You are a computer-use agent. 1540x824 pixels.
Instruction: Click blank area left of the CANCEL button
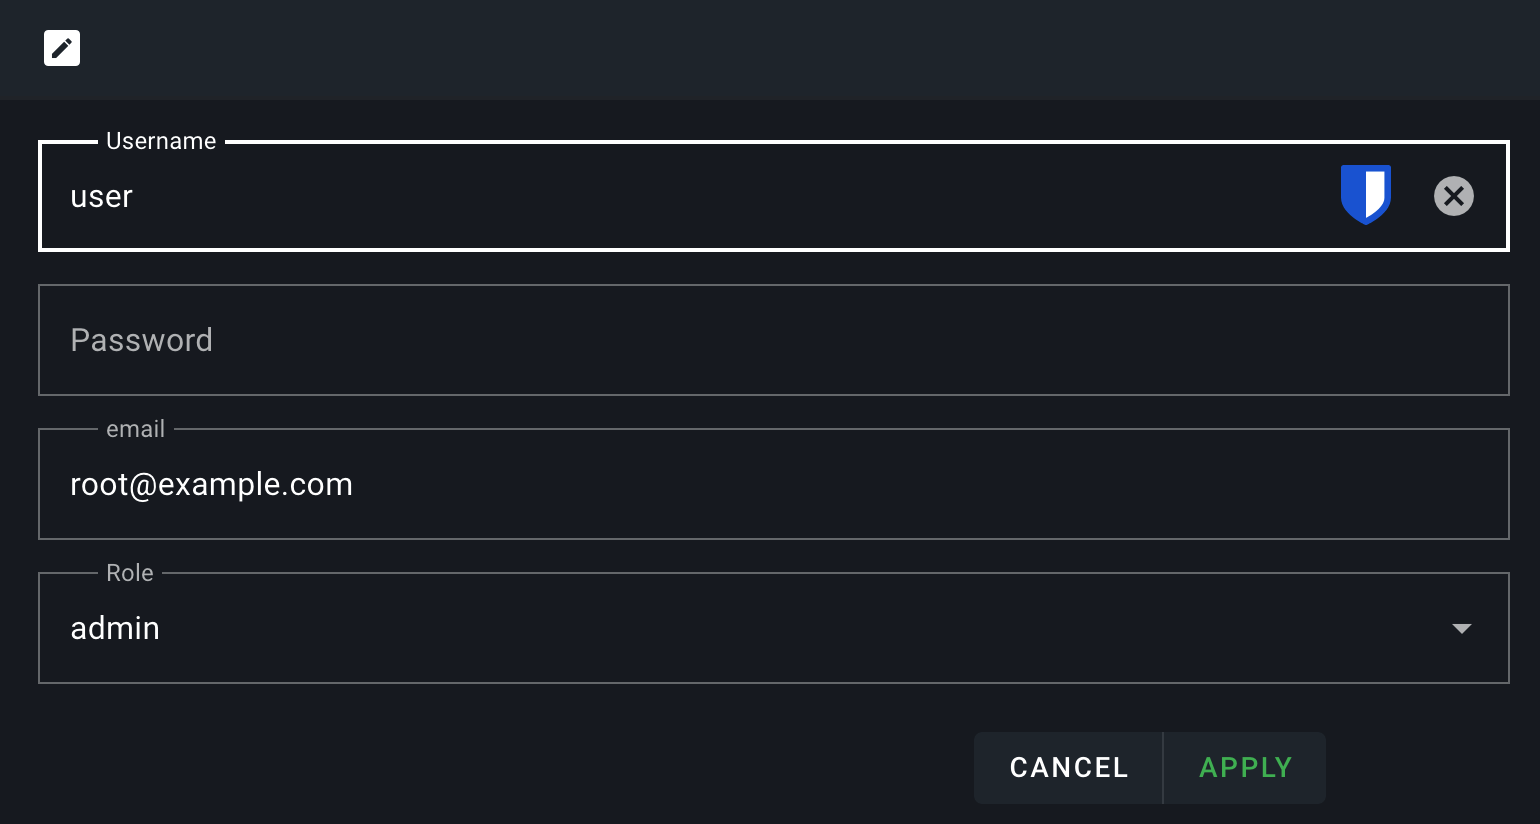click(500, 768)
